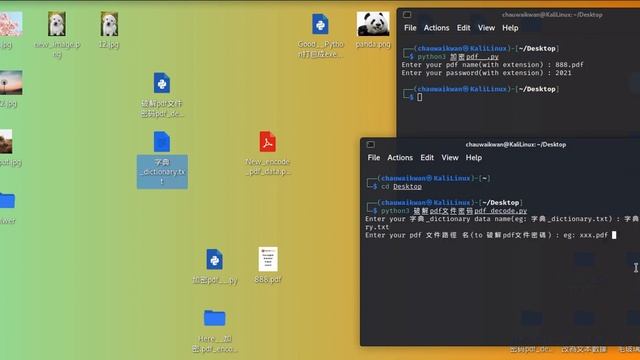
Task: Click the front terminal window menu icon
Action: coord(371,144)
